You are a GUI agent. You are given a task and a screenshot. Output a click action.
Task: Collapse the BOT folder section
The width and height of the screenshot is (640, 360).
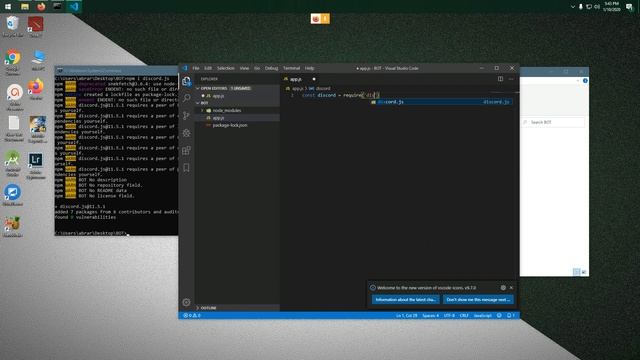238,103
